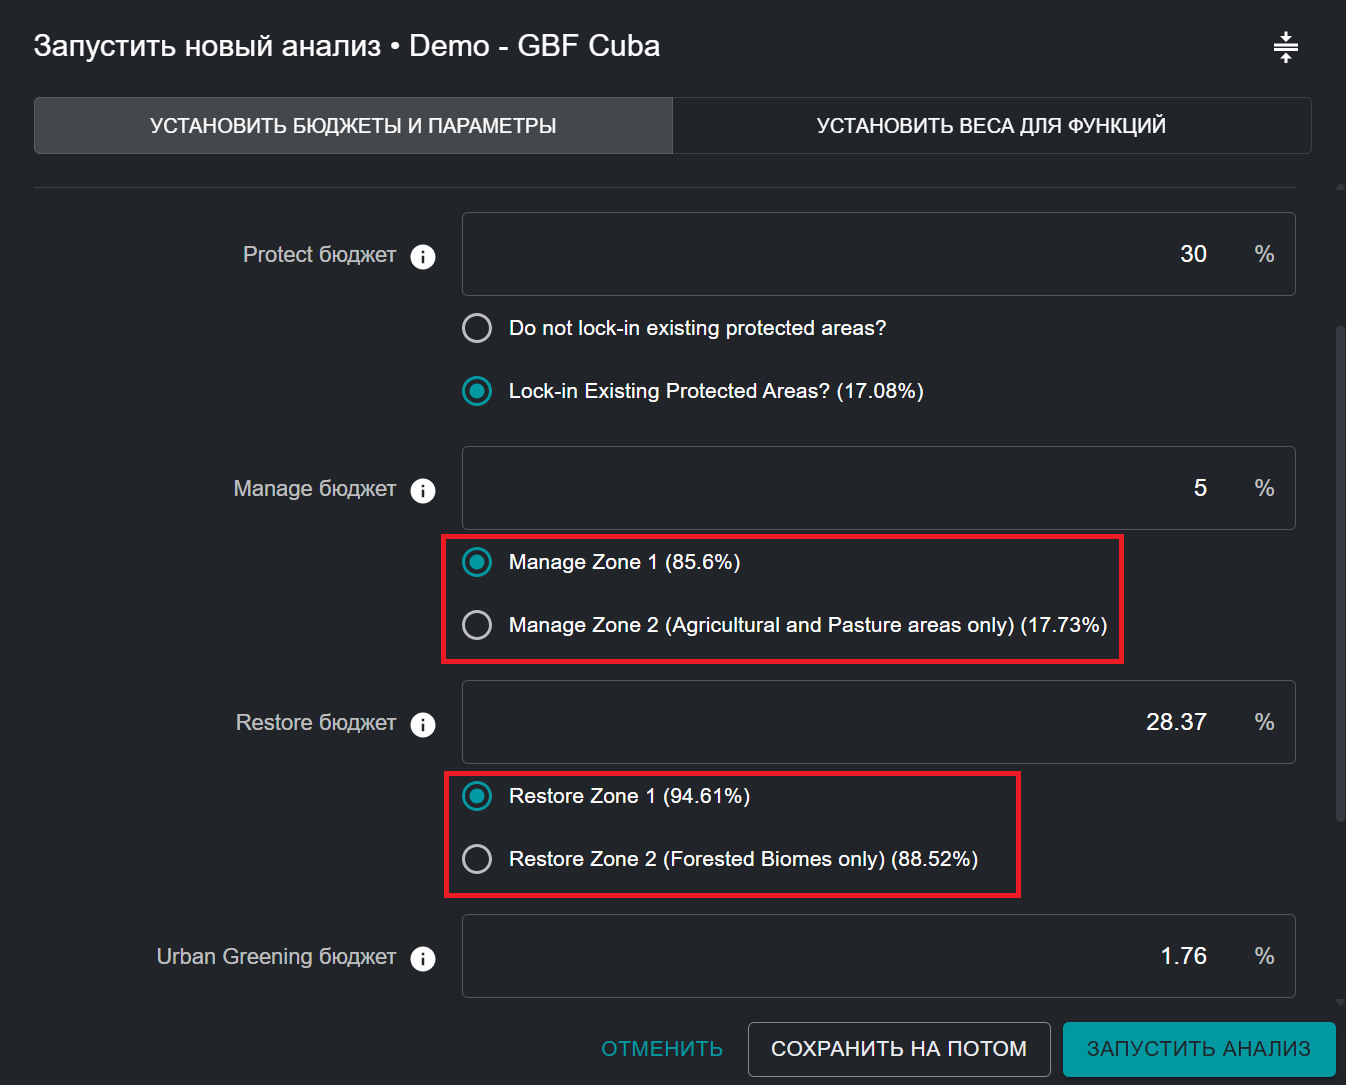This screenshot has height=1085, width=1346.
Task: Open Установить бюджеты и параметры tab
Action: (x=353, y=126)
